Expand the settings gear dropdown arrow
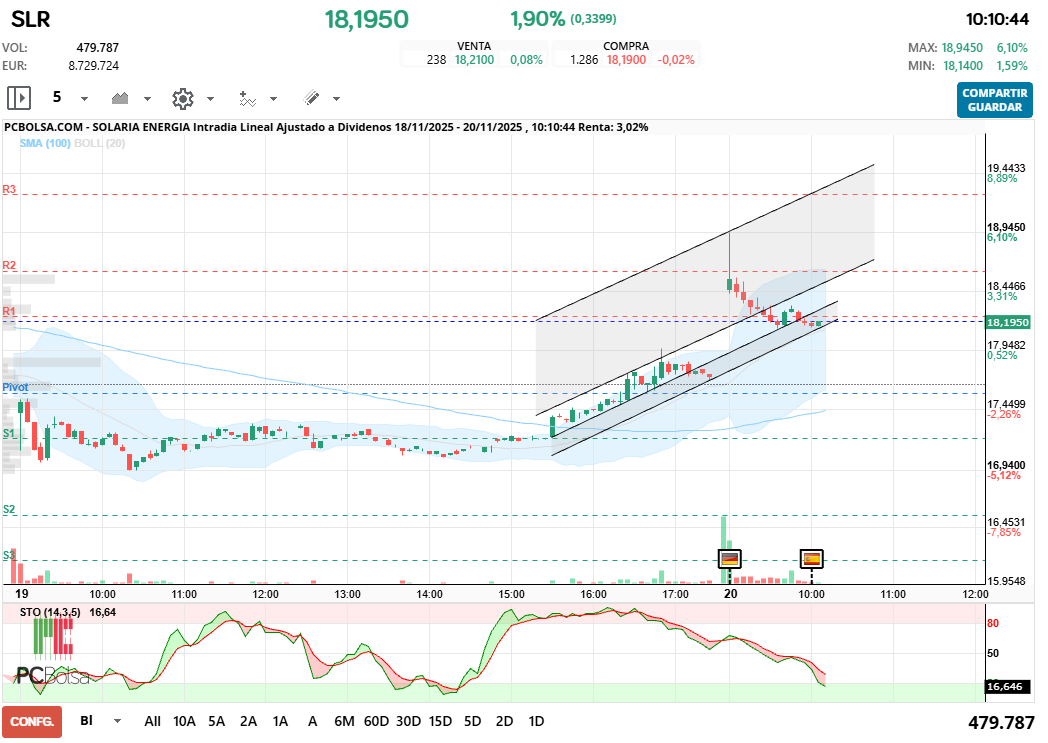The width and height of the screenshot is (1048, 743). [210, 99]
